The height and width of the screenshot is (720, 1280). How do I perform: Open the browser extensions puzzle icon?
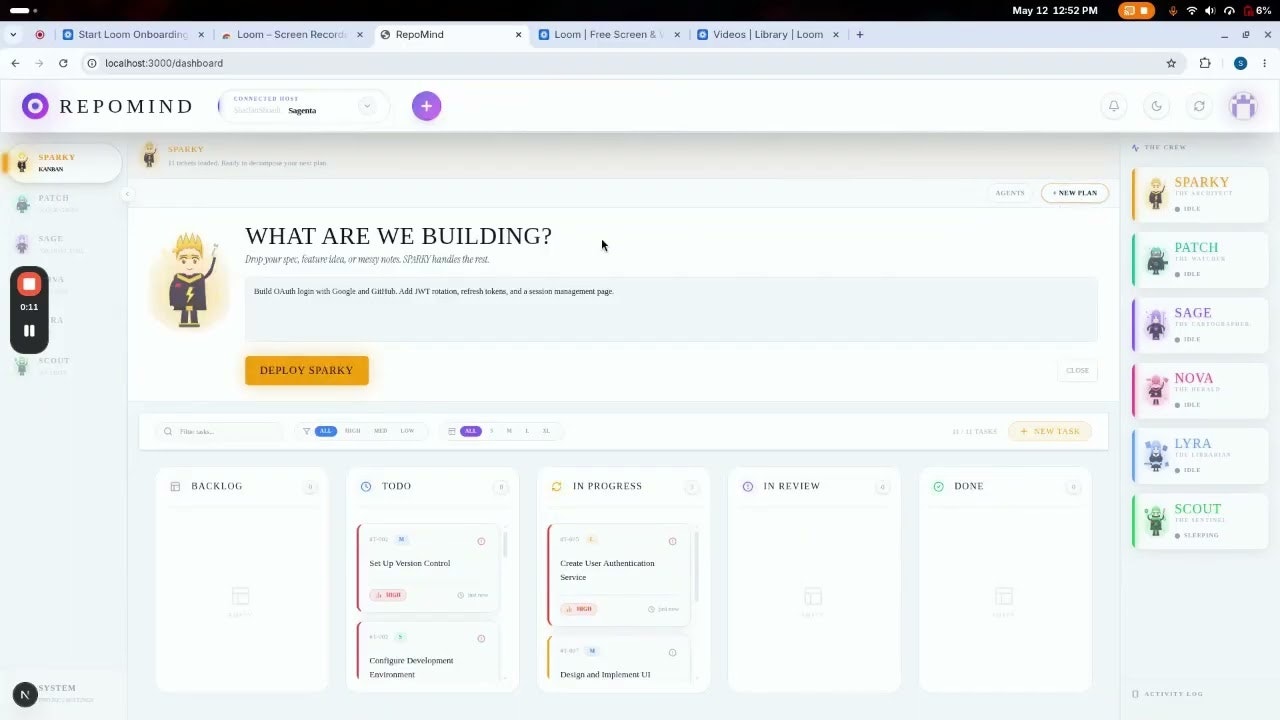coord(1205,63)
